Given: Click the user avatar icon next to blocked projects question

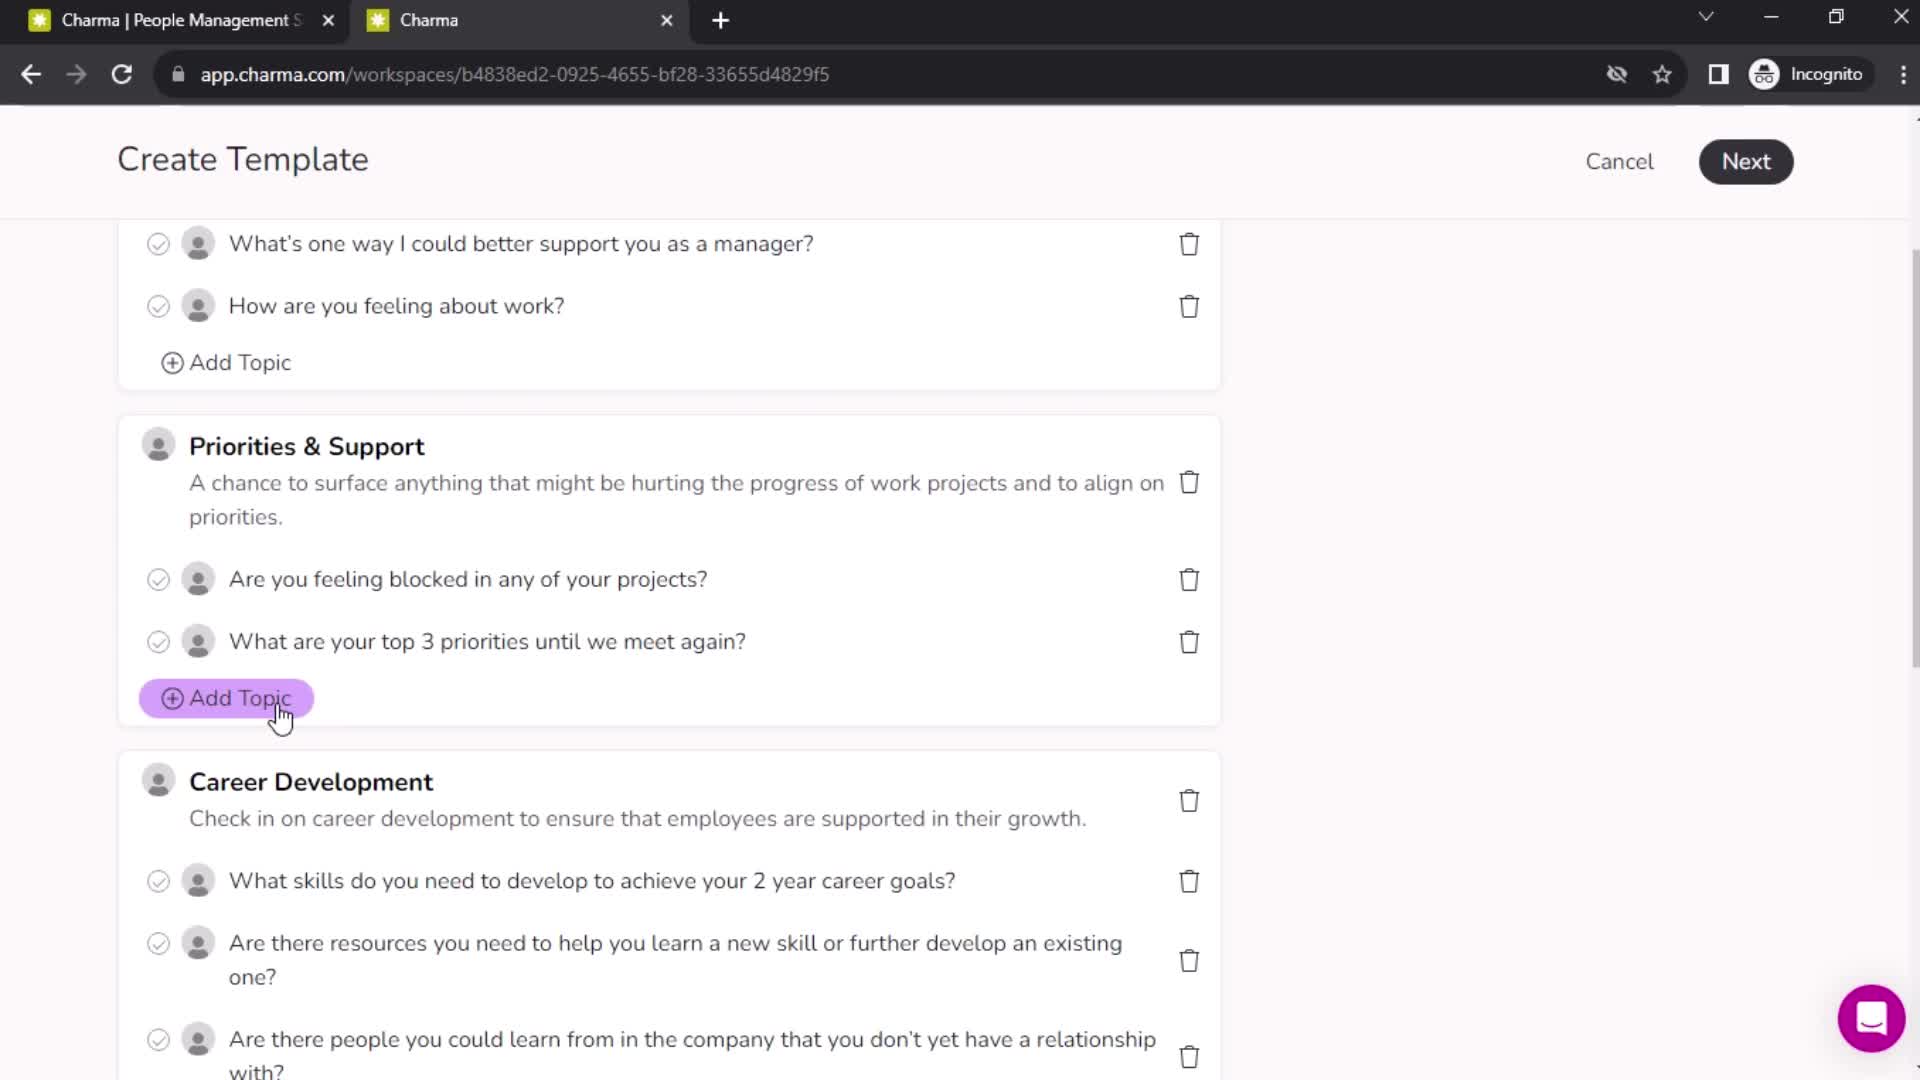Looking at the screenshot, I should click(198, 579).
